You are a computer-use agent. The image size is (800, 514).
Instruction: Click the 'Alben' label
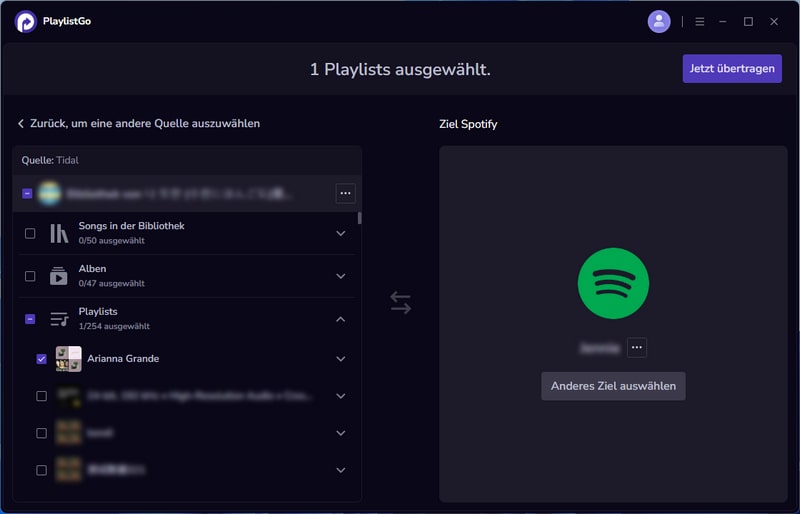(92, 268)
